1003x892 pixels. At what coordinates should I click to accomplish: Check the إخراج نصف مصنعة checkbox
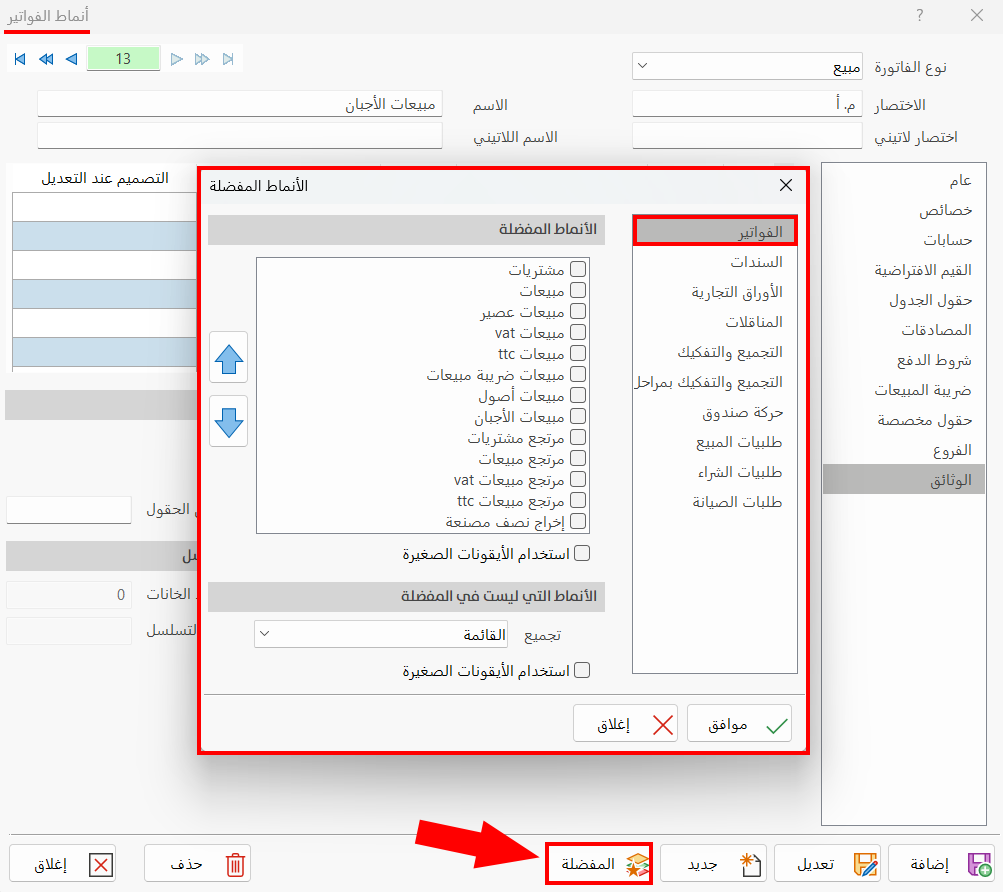pos(578,522)
